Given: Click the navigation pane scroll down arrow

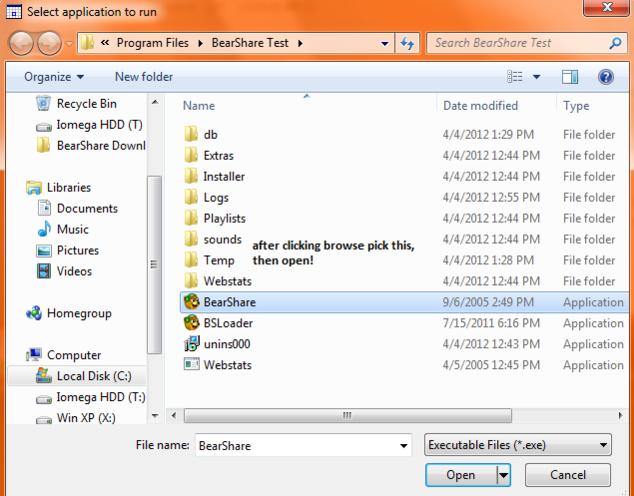Looking at the screenshot, I should (155, 415).
